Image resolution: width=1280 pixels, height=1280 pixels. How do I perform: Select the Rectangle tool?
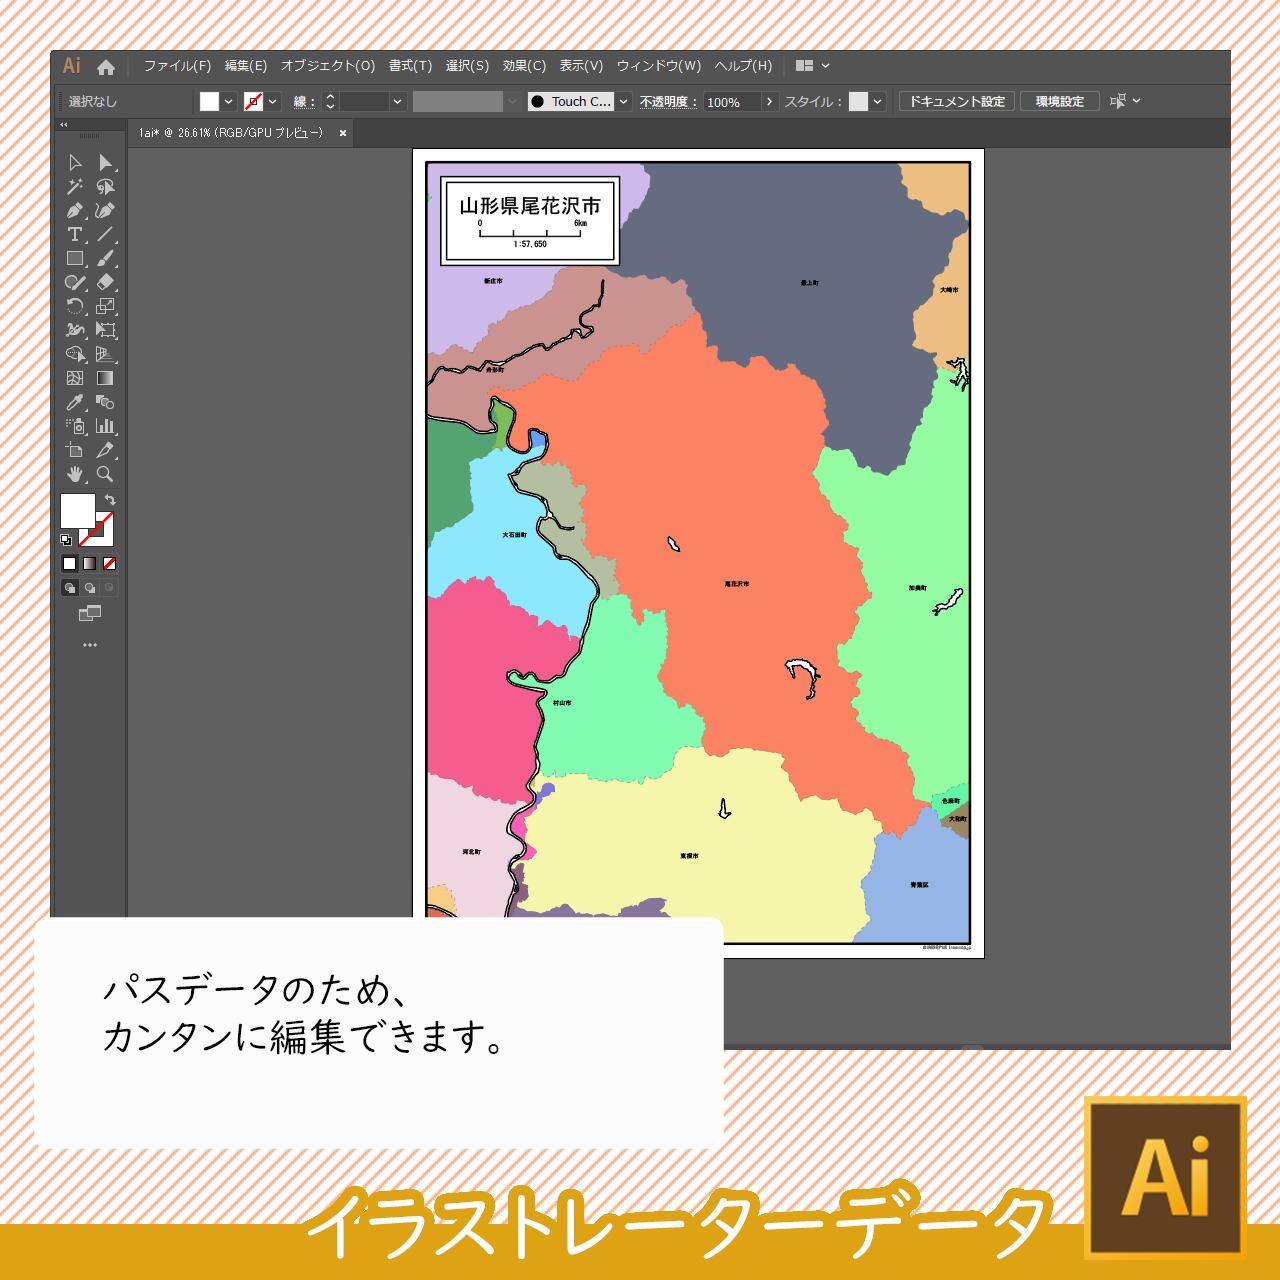point(75,259)
